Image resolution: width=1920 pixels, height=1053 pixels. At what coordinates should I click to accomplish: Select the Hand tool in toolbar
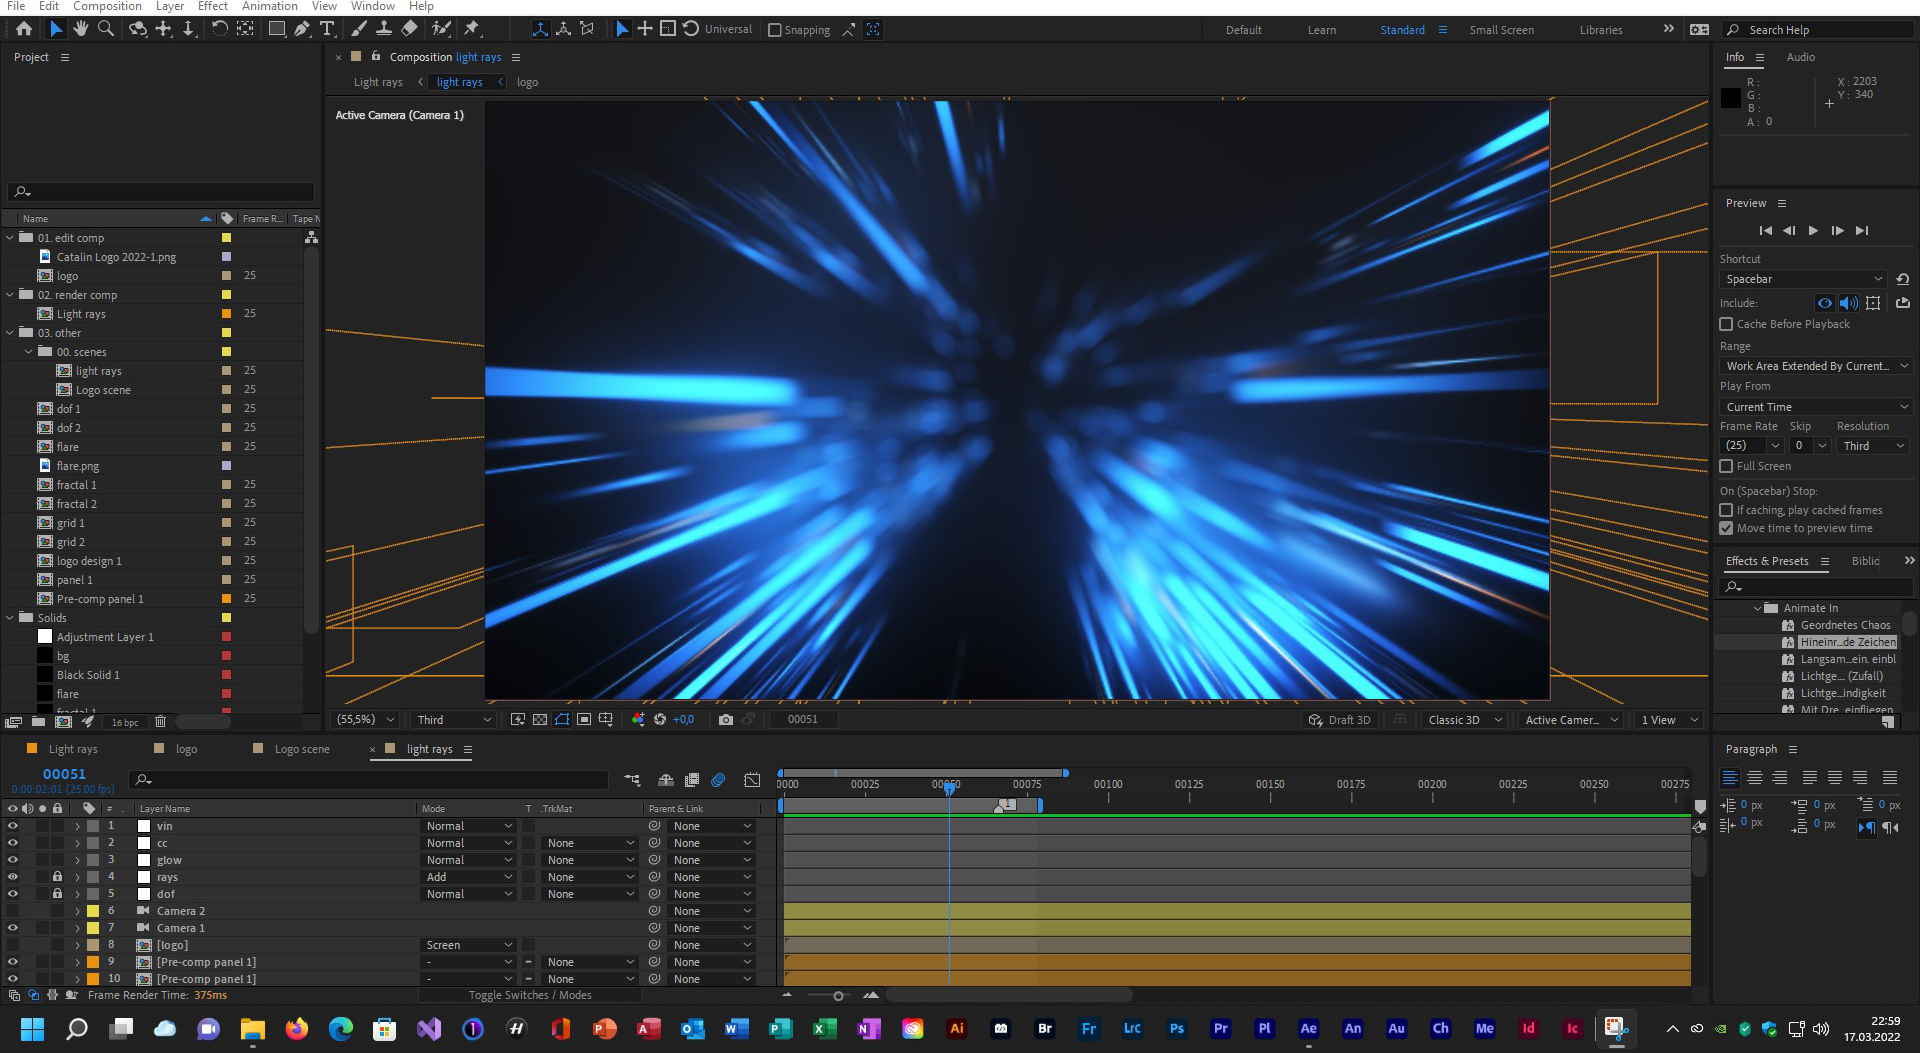coord(80,29)
